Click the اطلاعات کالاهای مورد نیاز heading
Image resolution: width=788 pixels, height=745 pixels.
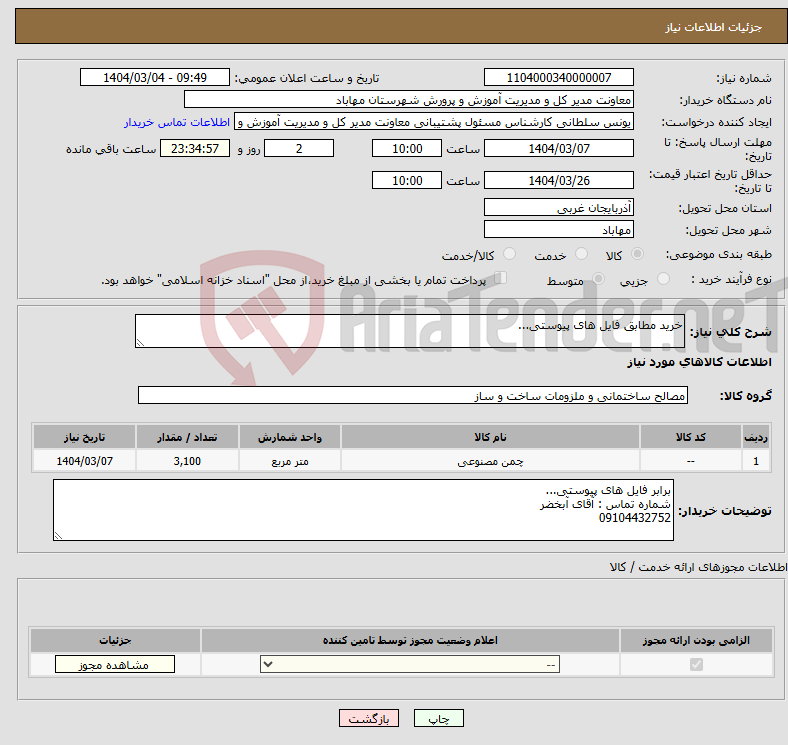[699, 362]
